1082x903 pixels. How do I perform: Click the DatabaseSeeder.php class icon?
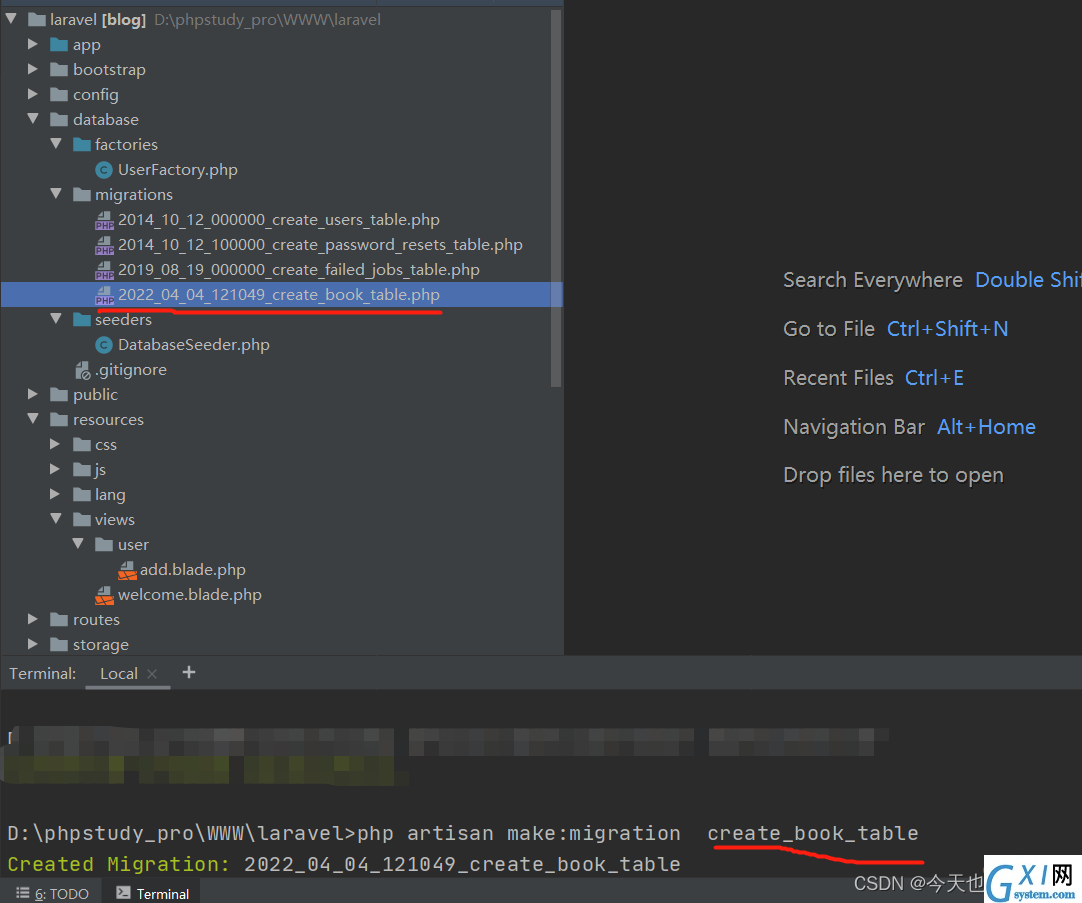coord(104,345)
